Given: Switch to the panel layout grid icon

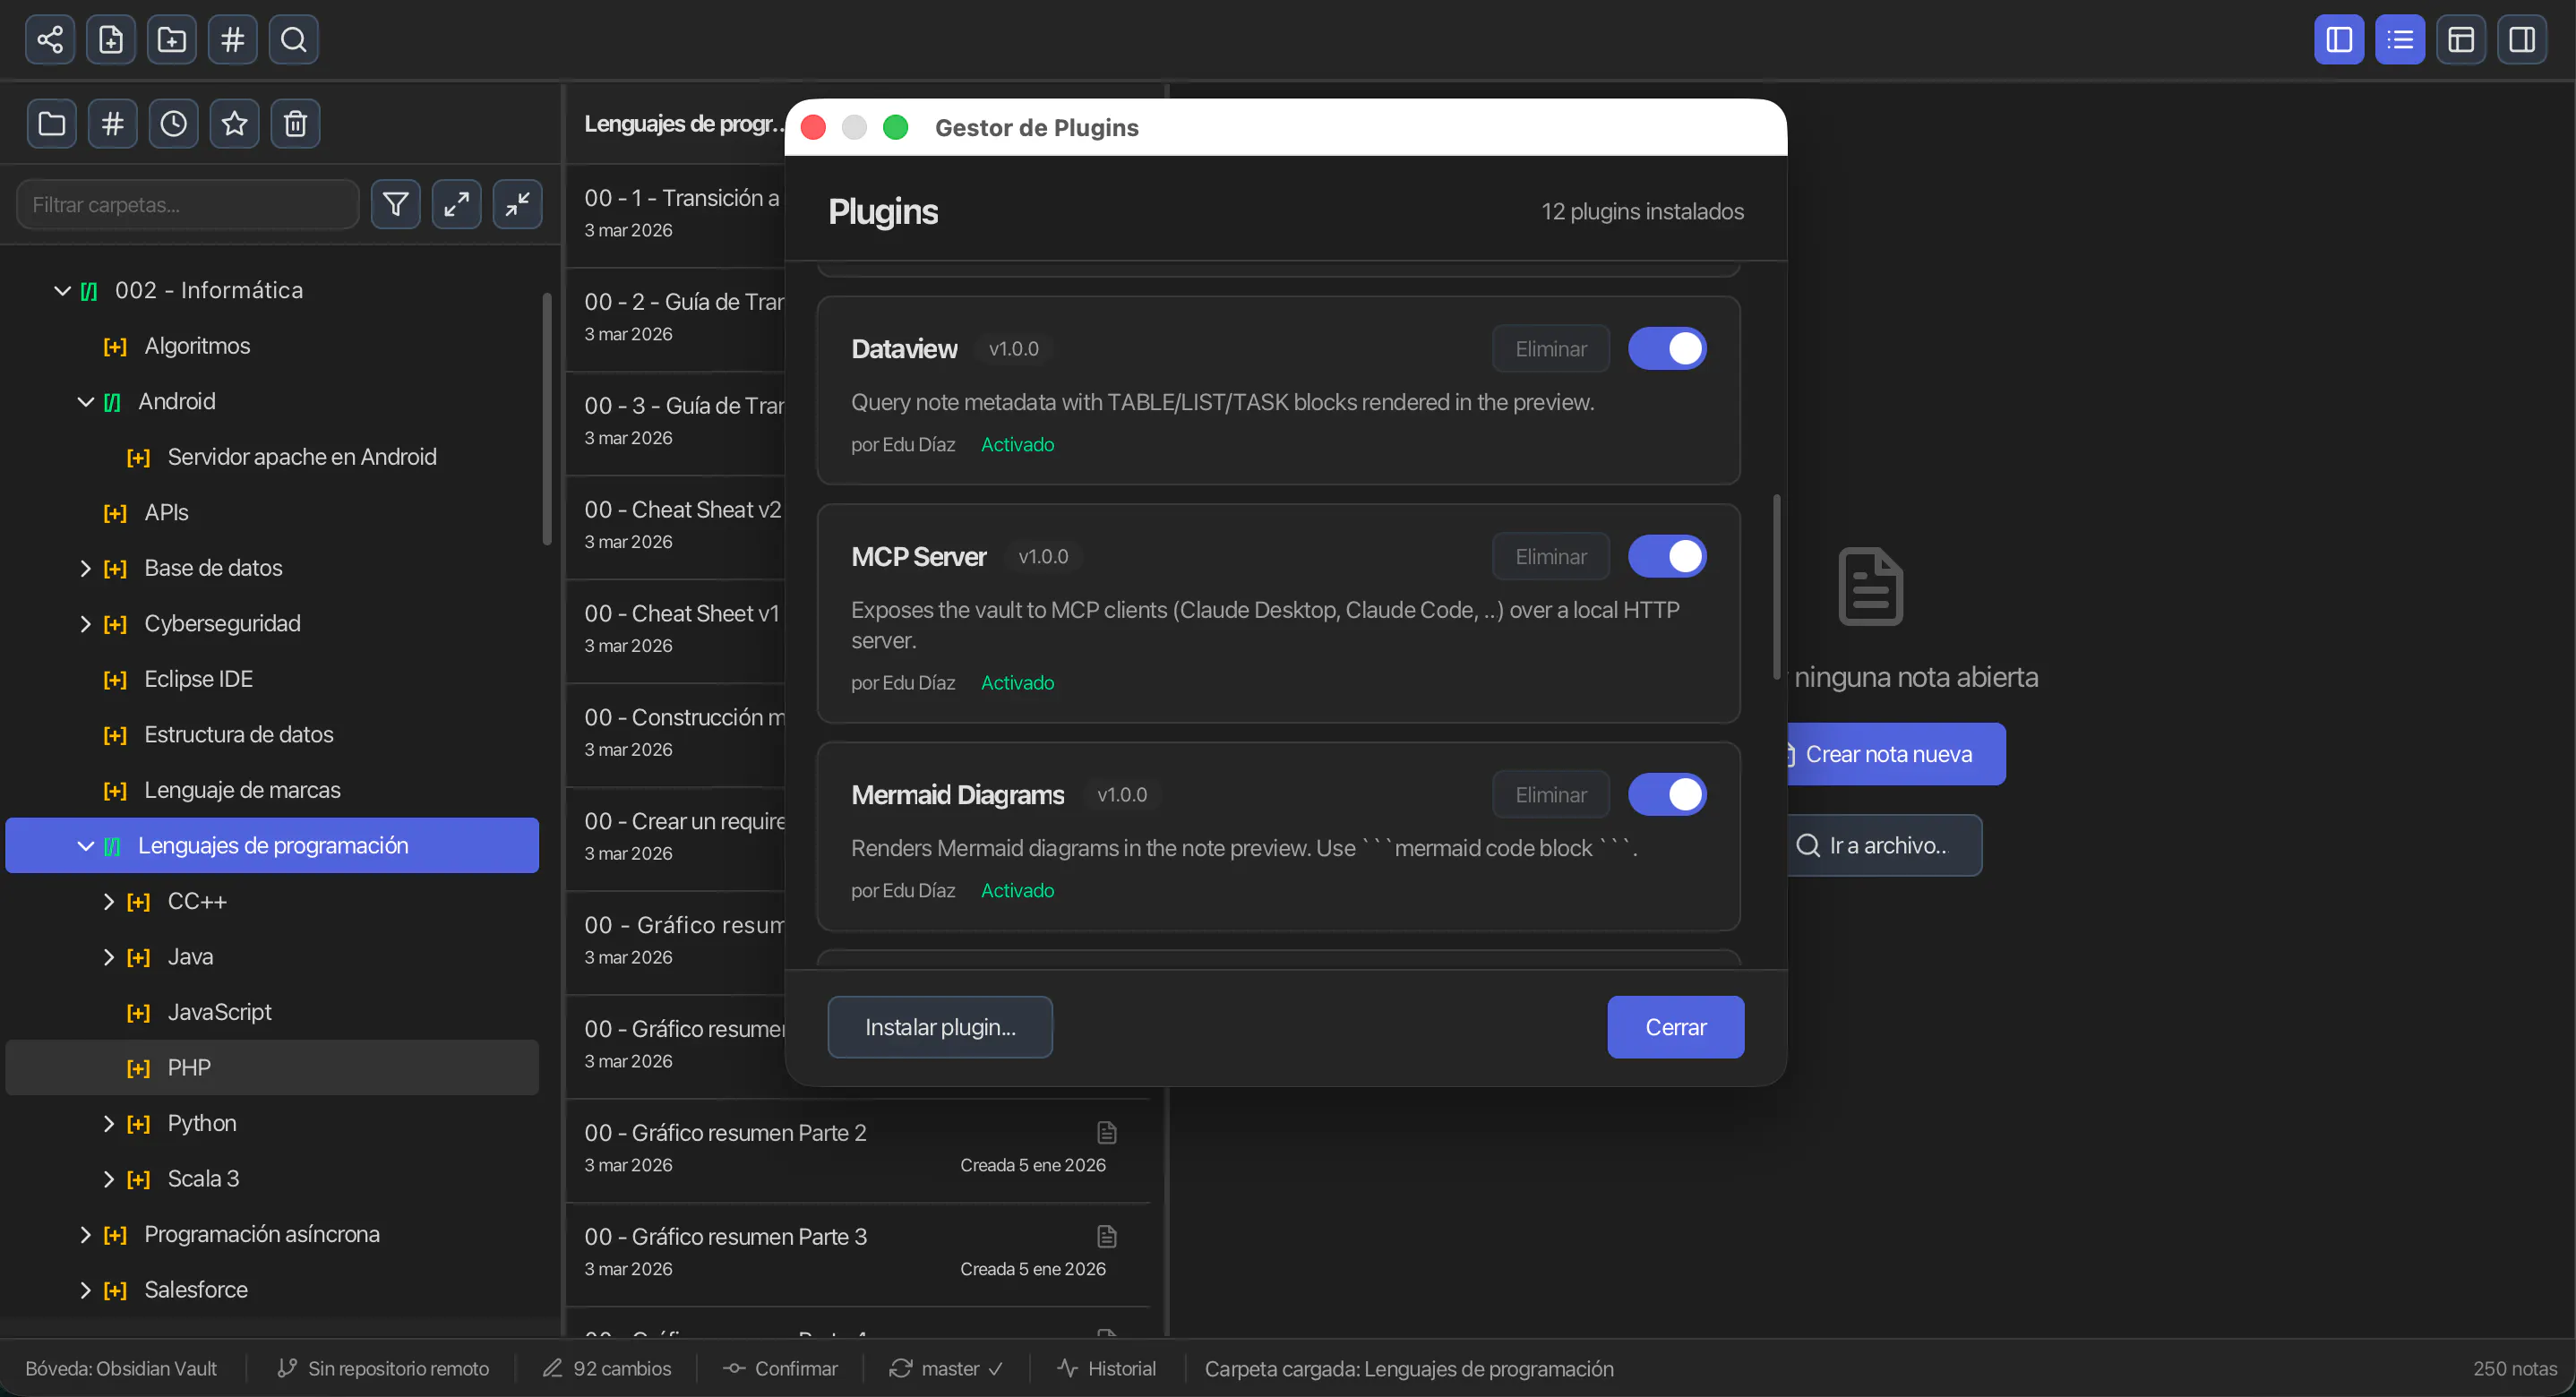Looking at the screenshot, I should click(2461, 40).
